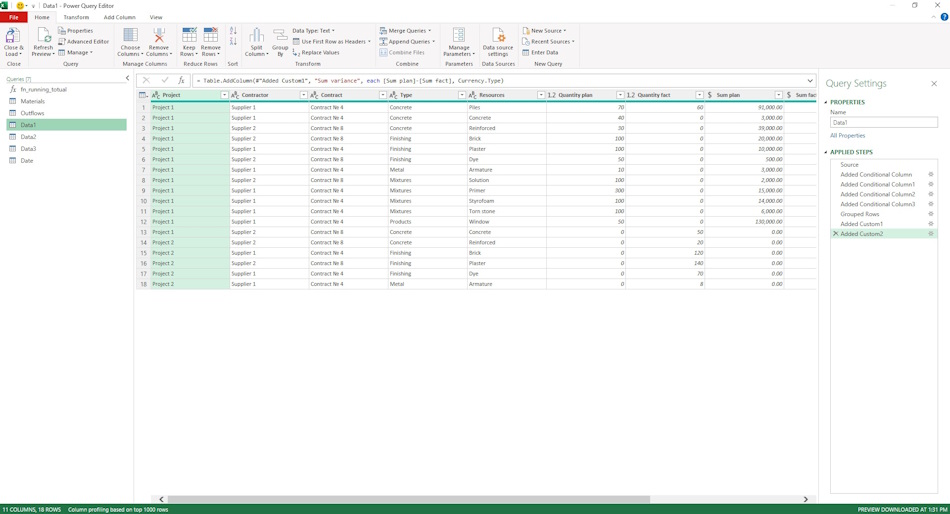
Task: Click the Remove Columns icon
Action: coord(159,35)
